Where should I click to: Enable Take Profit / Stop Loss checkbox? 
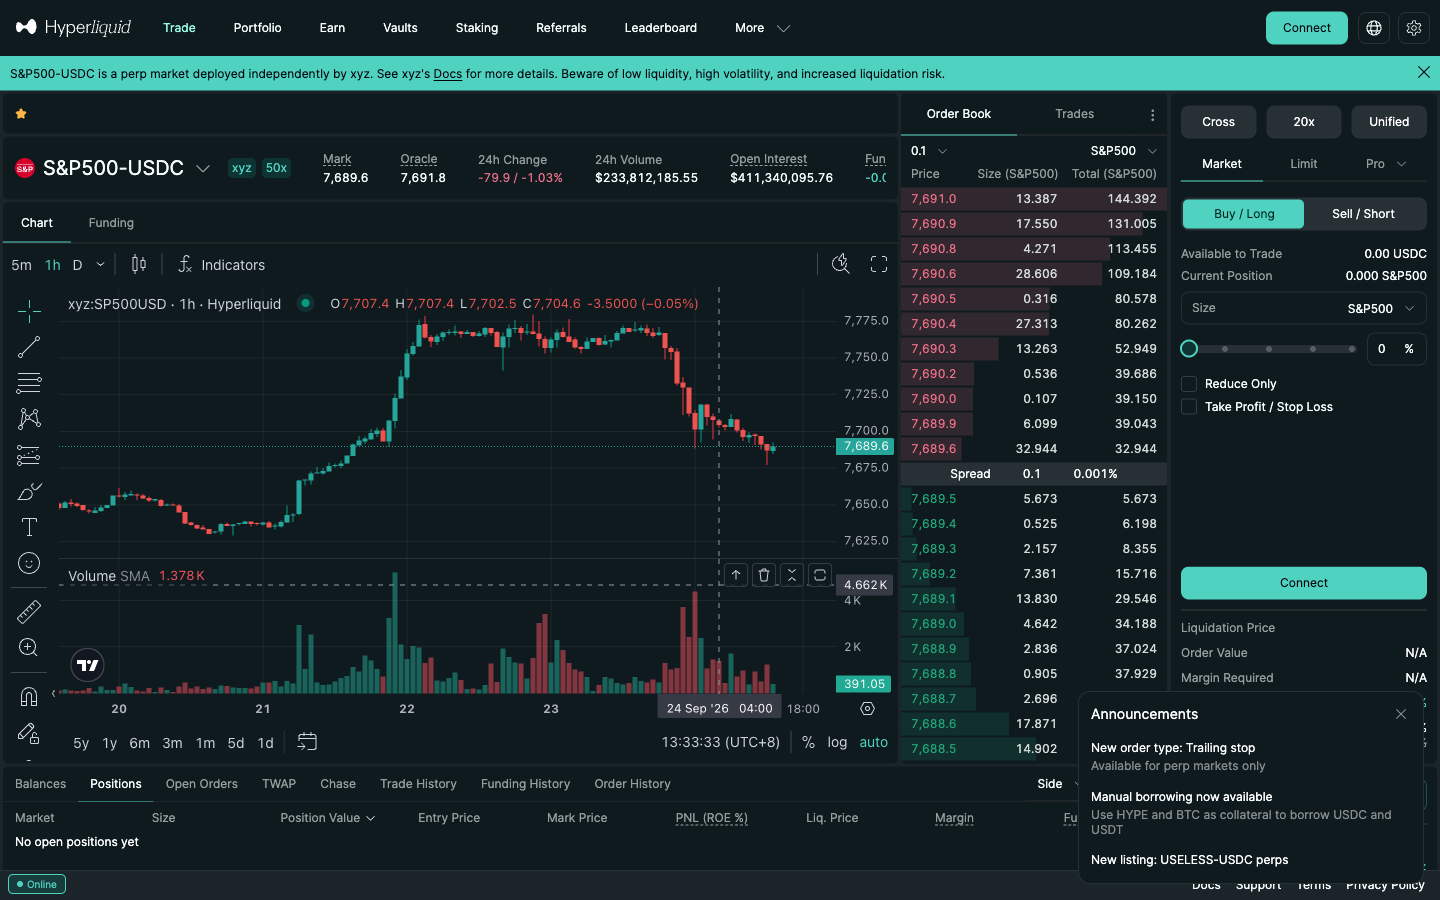pyautogui.click(x=1189, y=407)
